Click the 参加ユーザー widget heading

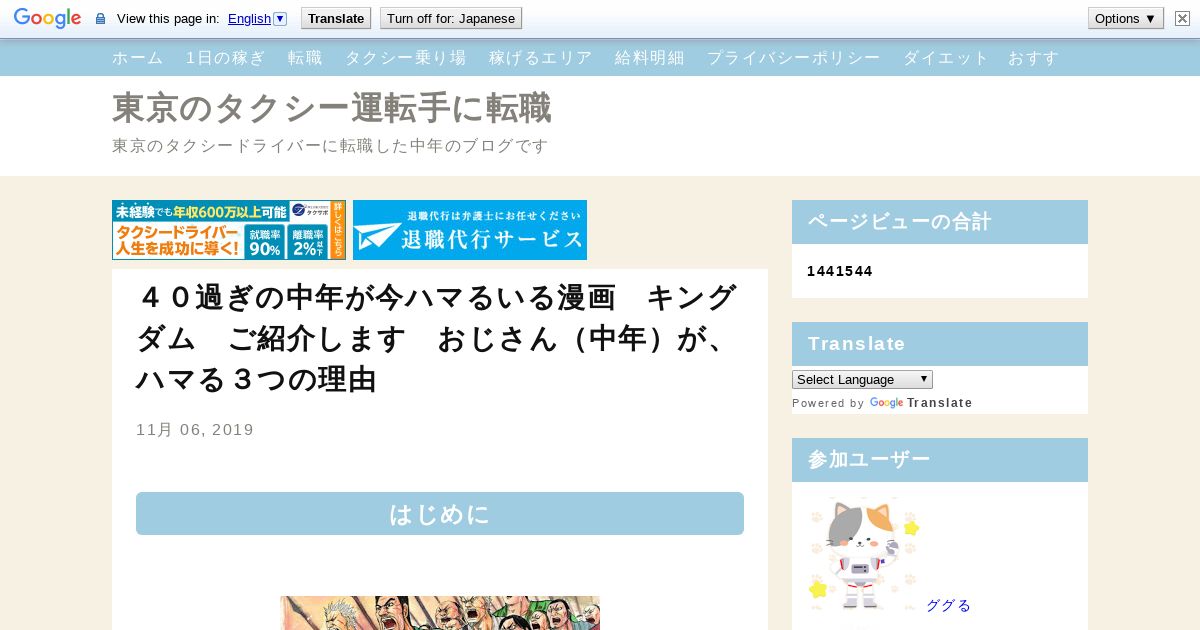(x=940, y=460)
